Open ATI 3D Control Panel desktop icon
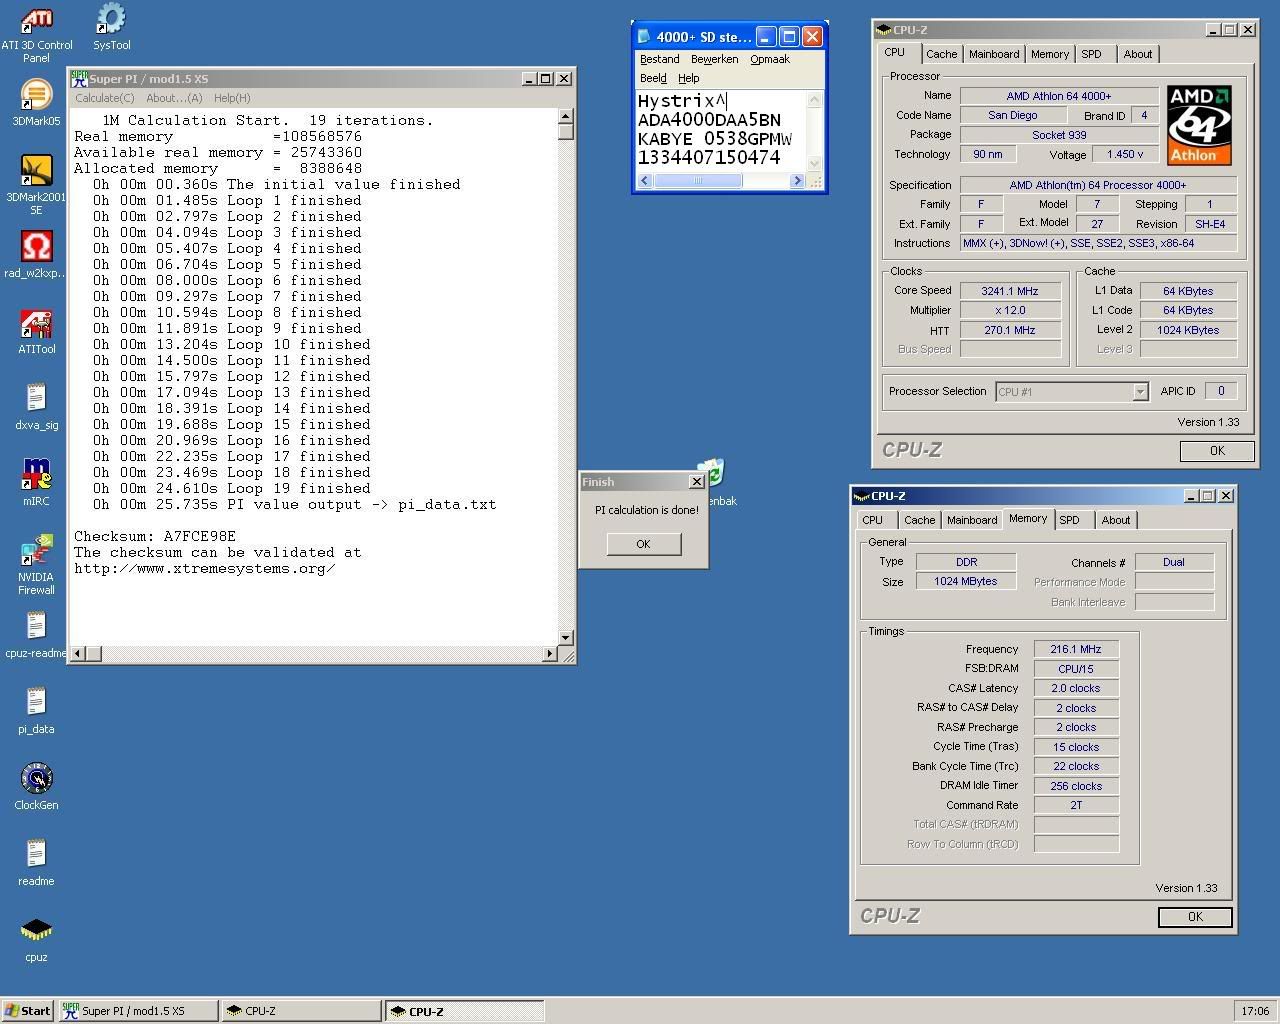Viewport: 1280px width, 1024px height. click(x=36, y=20)
